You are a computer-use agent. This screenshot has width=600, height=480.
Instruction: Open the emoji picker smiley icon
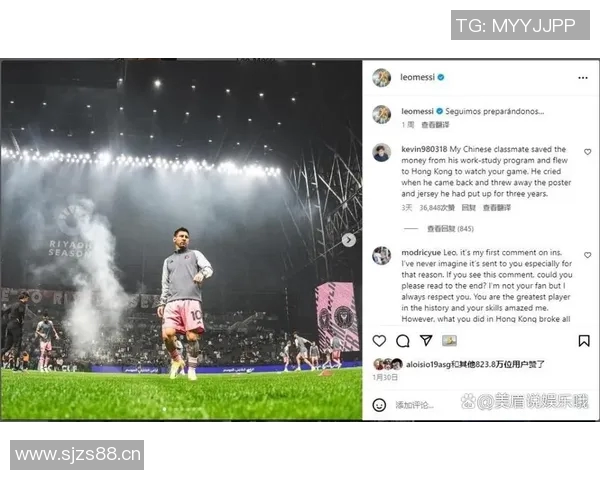coord(379,405)
